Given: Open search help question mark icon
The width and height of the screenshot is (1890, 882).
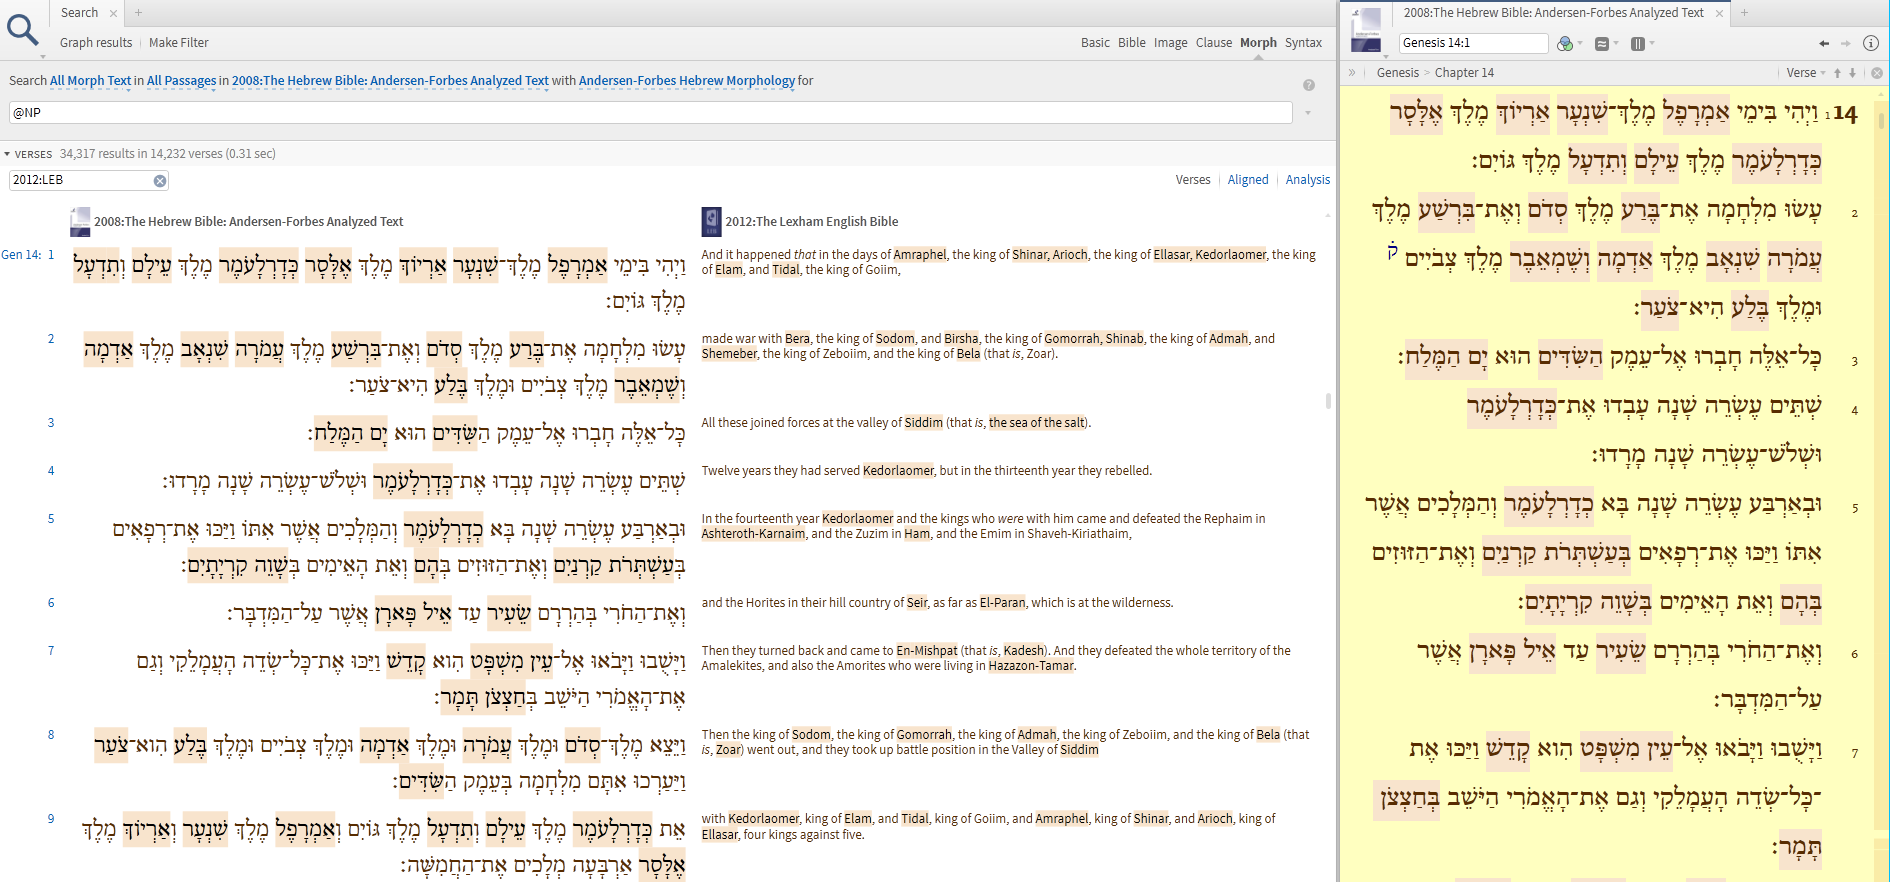Looking at the screenshot, I should point(1309,85).
